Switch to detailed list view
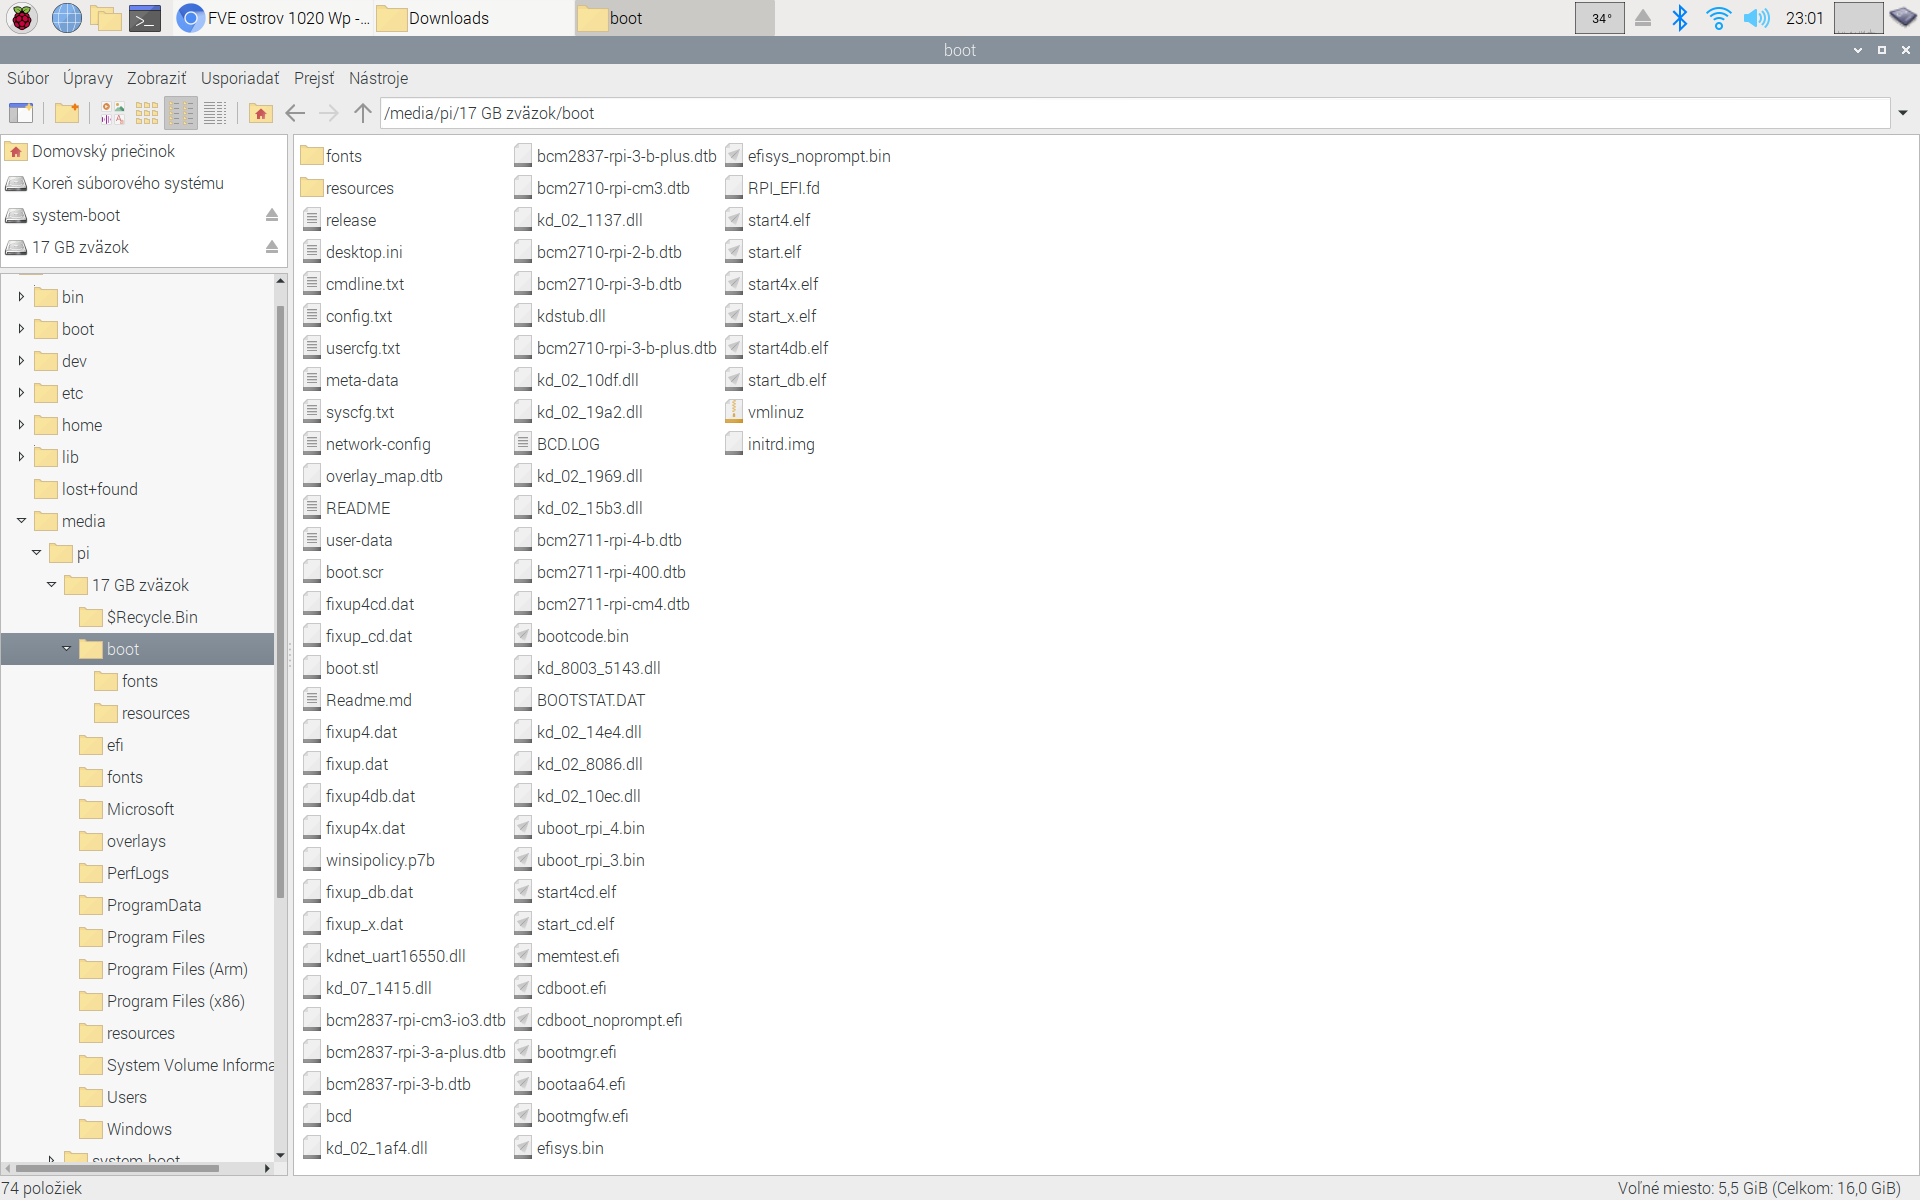The height and width of the screenshot is (1200, 1920). (215, 113)
